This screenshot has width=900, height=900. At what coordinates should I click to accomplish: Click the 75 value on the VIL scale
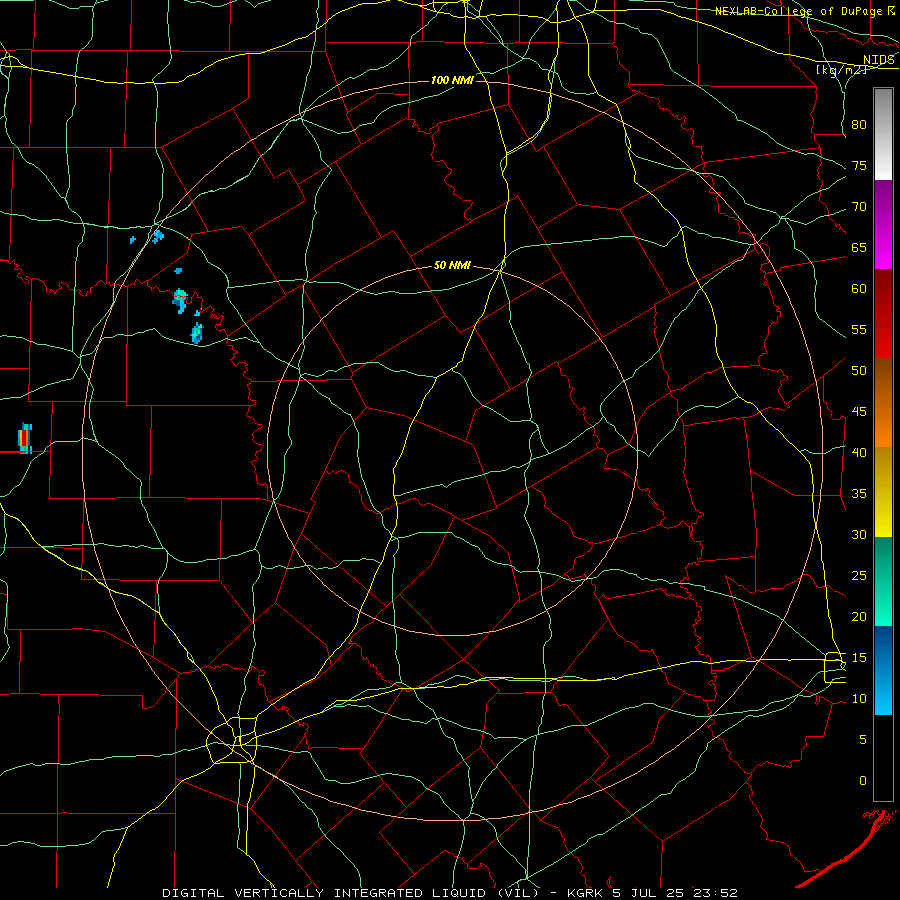(x=859, y=166)
